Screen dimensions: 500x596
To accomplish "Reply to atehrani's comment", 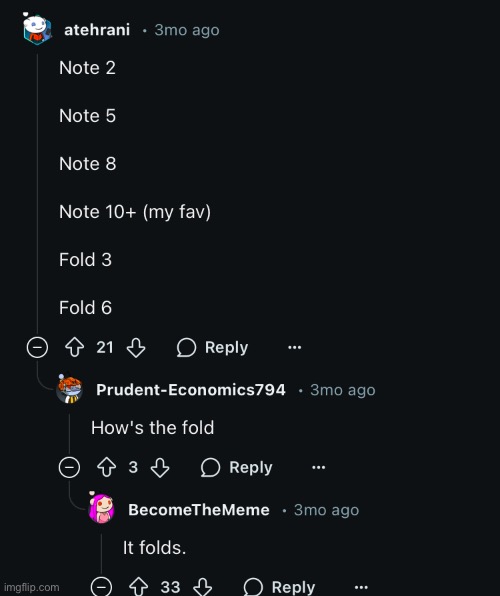I will (213, 347).
